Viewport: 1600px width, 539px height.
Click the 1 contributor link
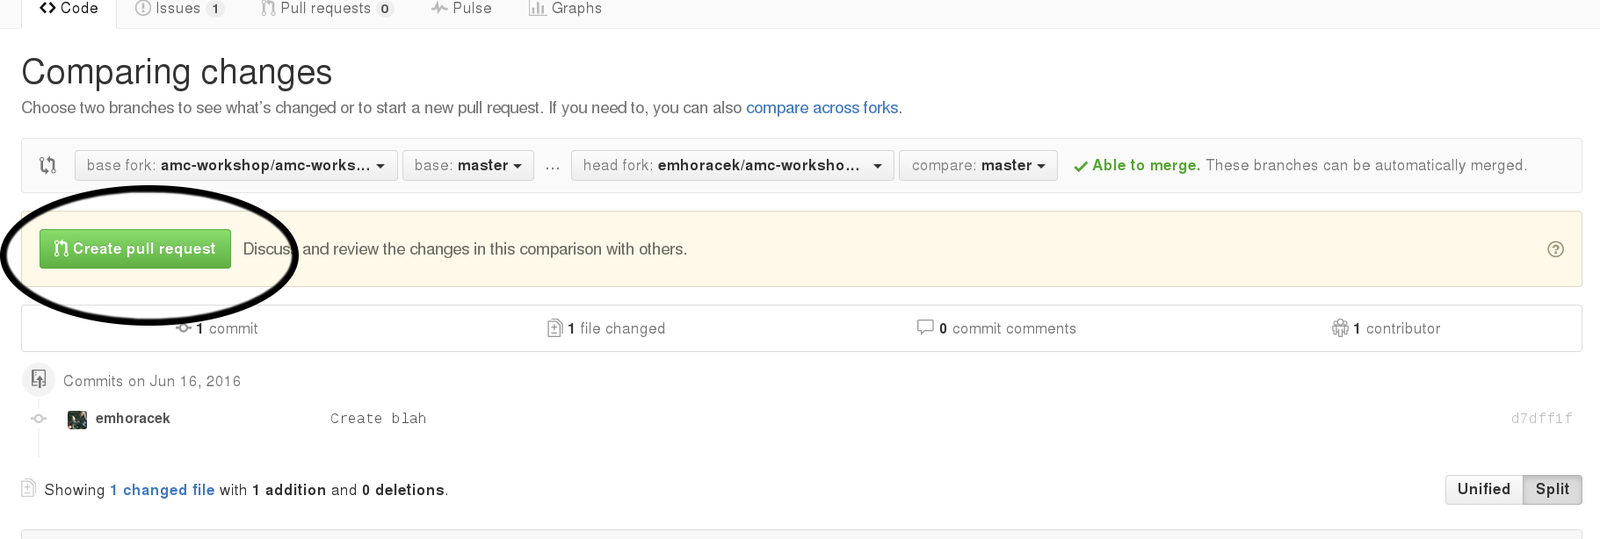coord(1386,328)
